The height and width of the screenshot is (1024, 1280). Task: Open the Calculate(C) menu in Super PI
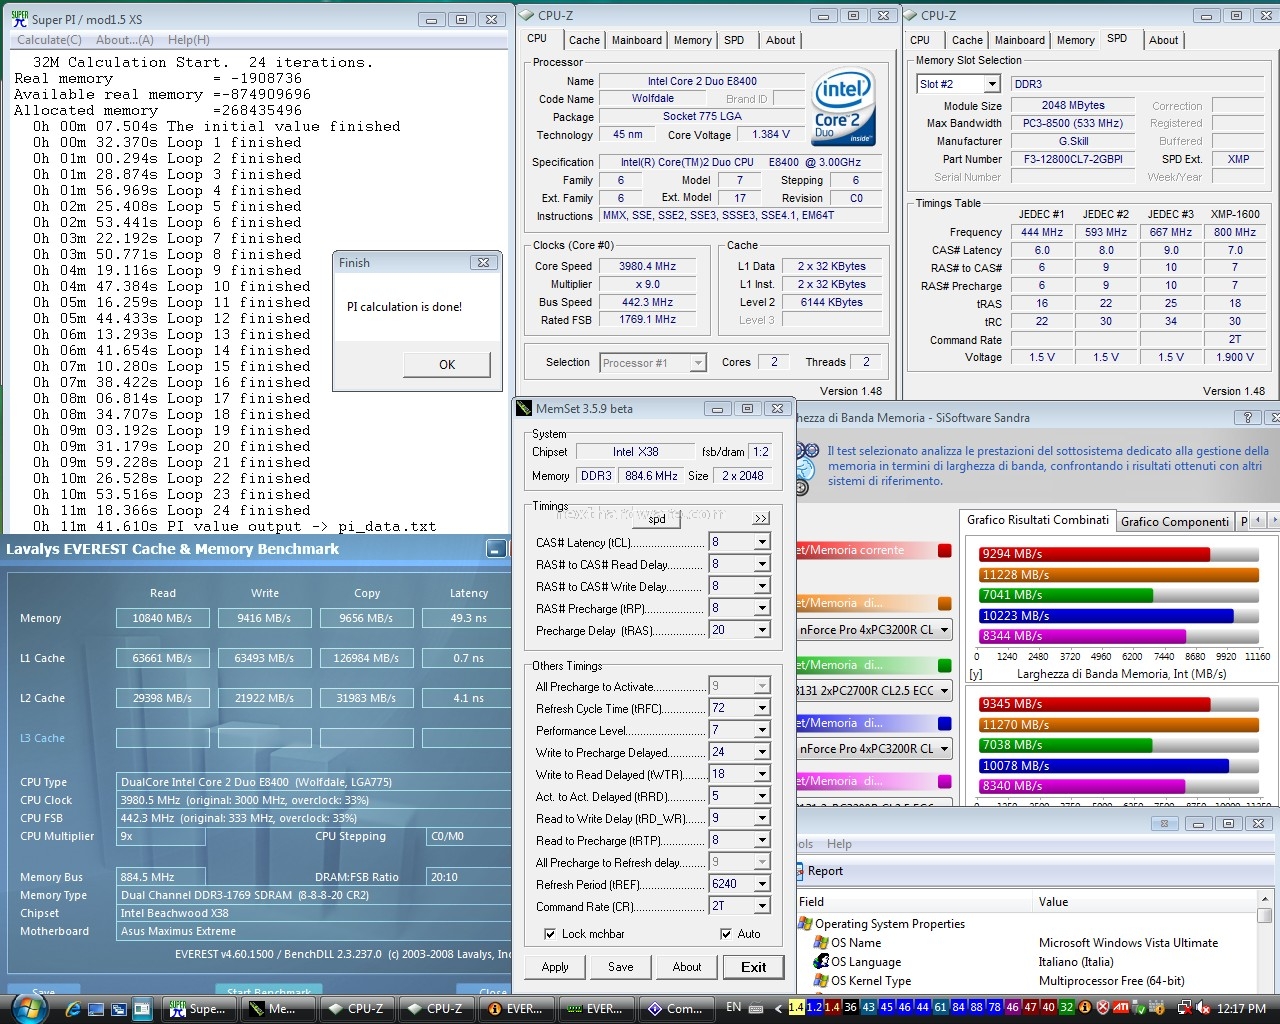click(x=49, y=40)
